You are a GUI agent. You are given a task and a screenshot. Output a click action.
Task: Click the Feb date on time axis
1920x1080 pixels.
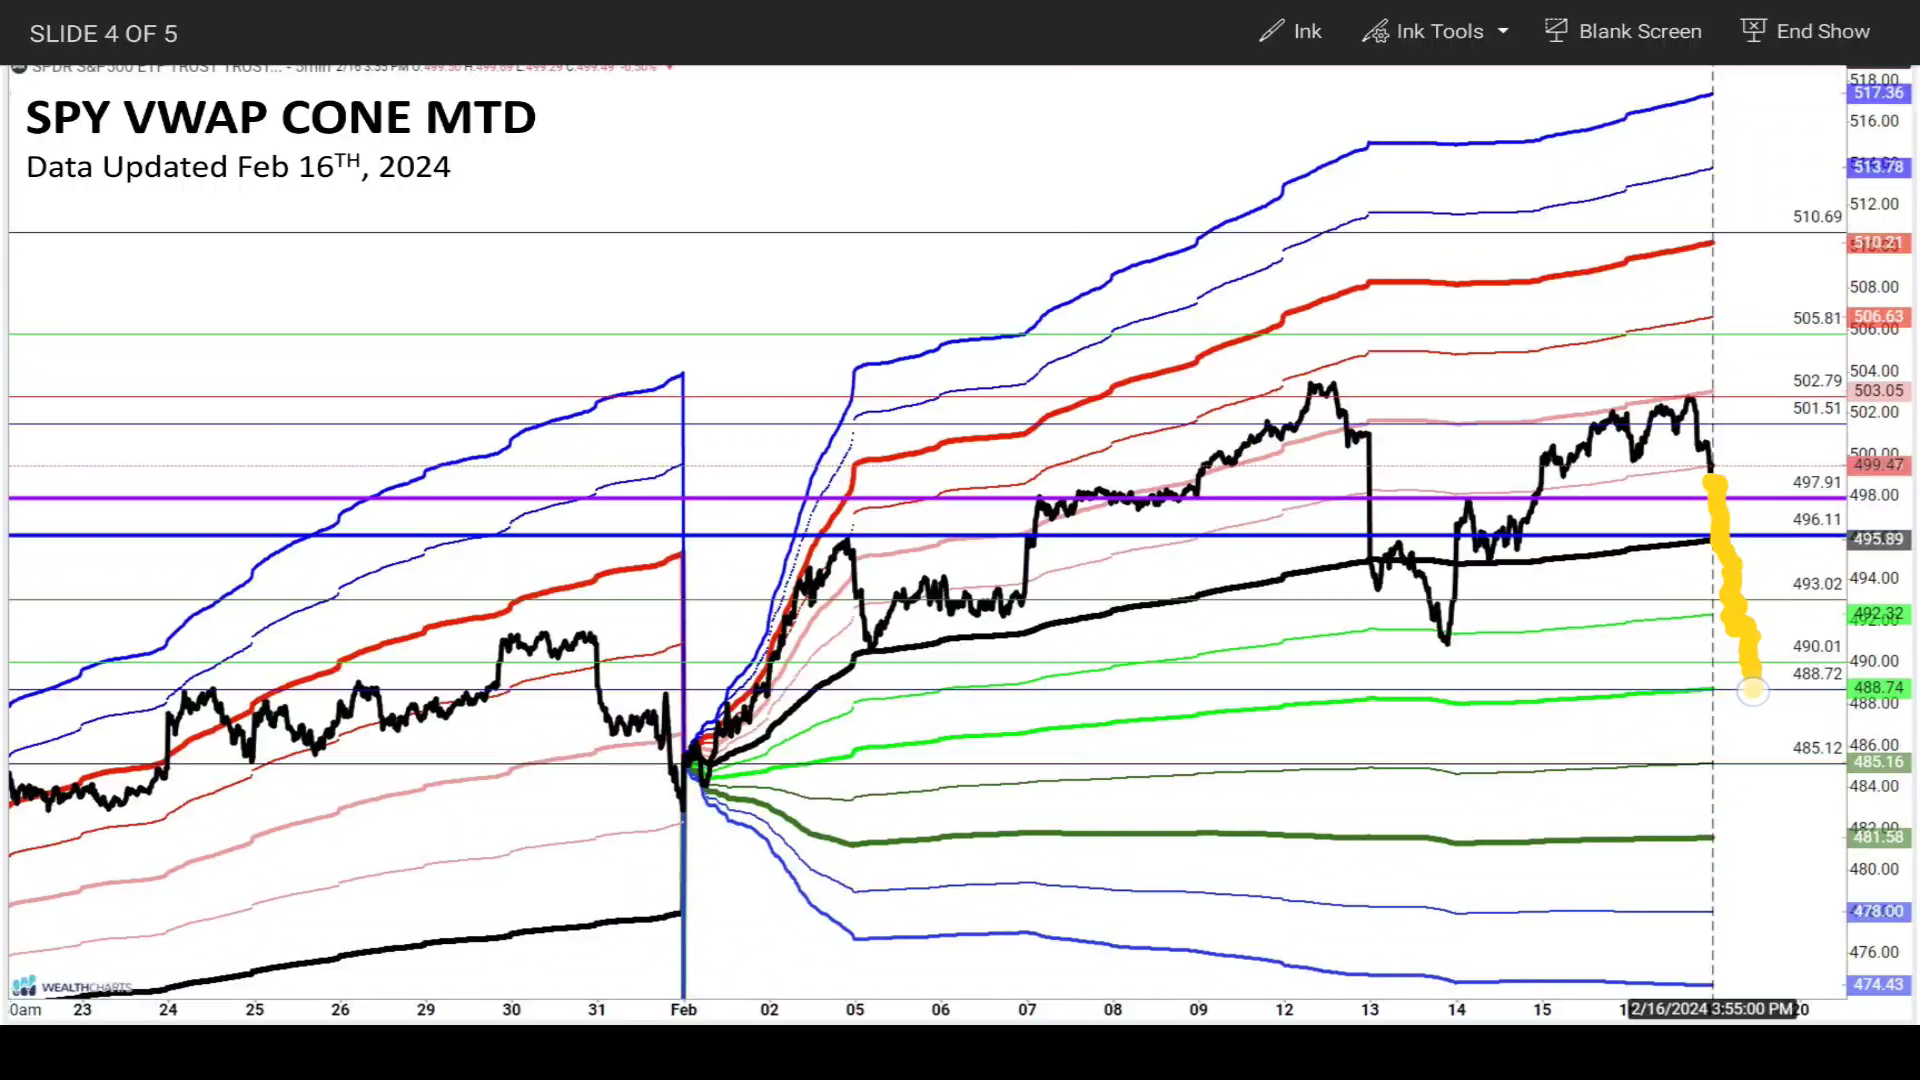[x=684, y=1010]
